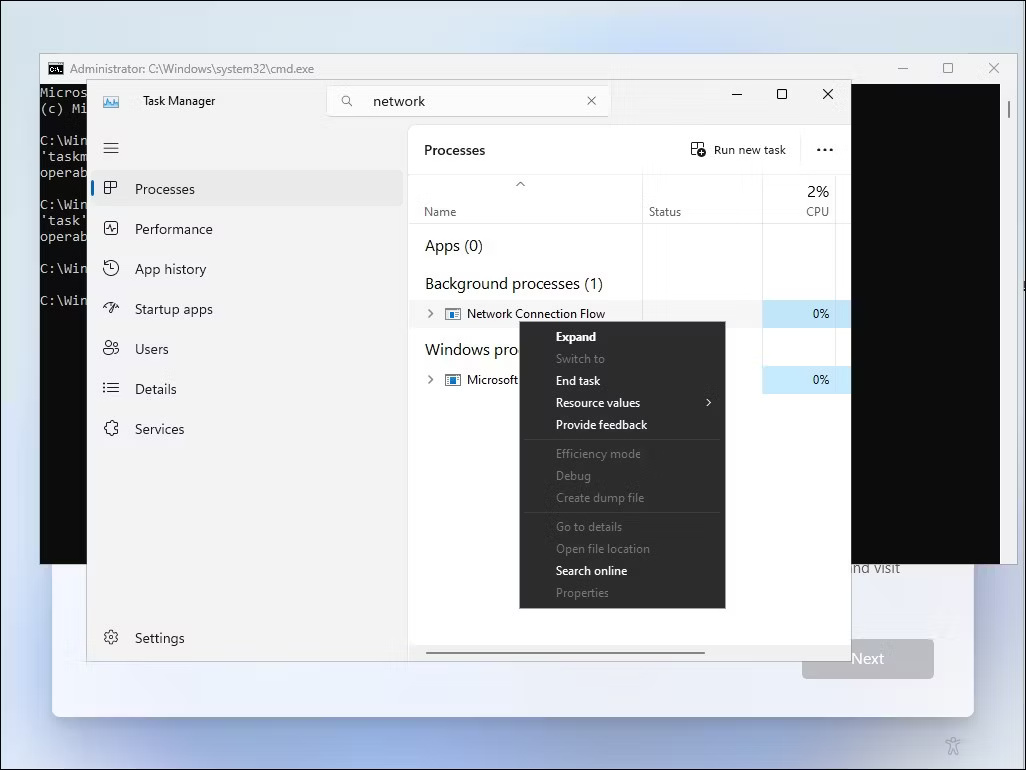This screenshot has height=770, width=1026.
Task: Collapse the navigation sidebar with hamburger menu
Action: click(111, 147)
